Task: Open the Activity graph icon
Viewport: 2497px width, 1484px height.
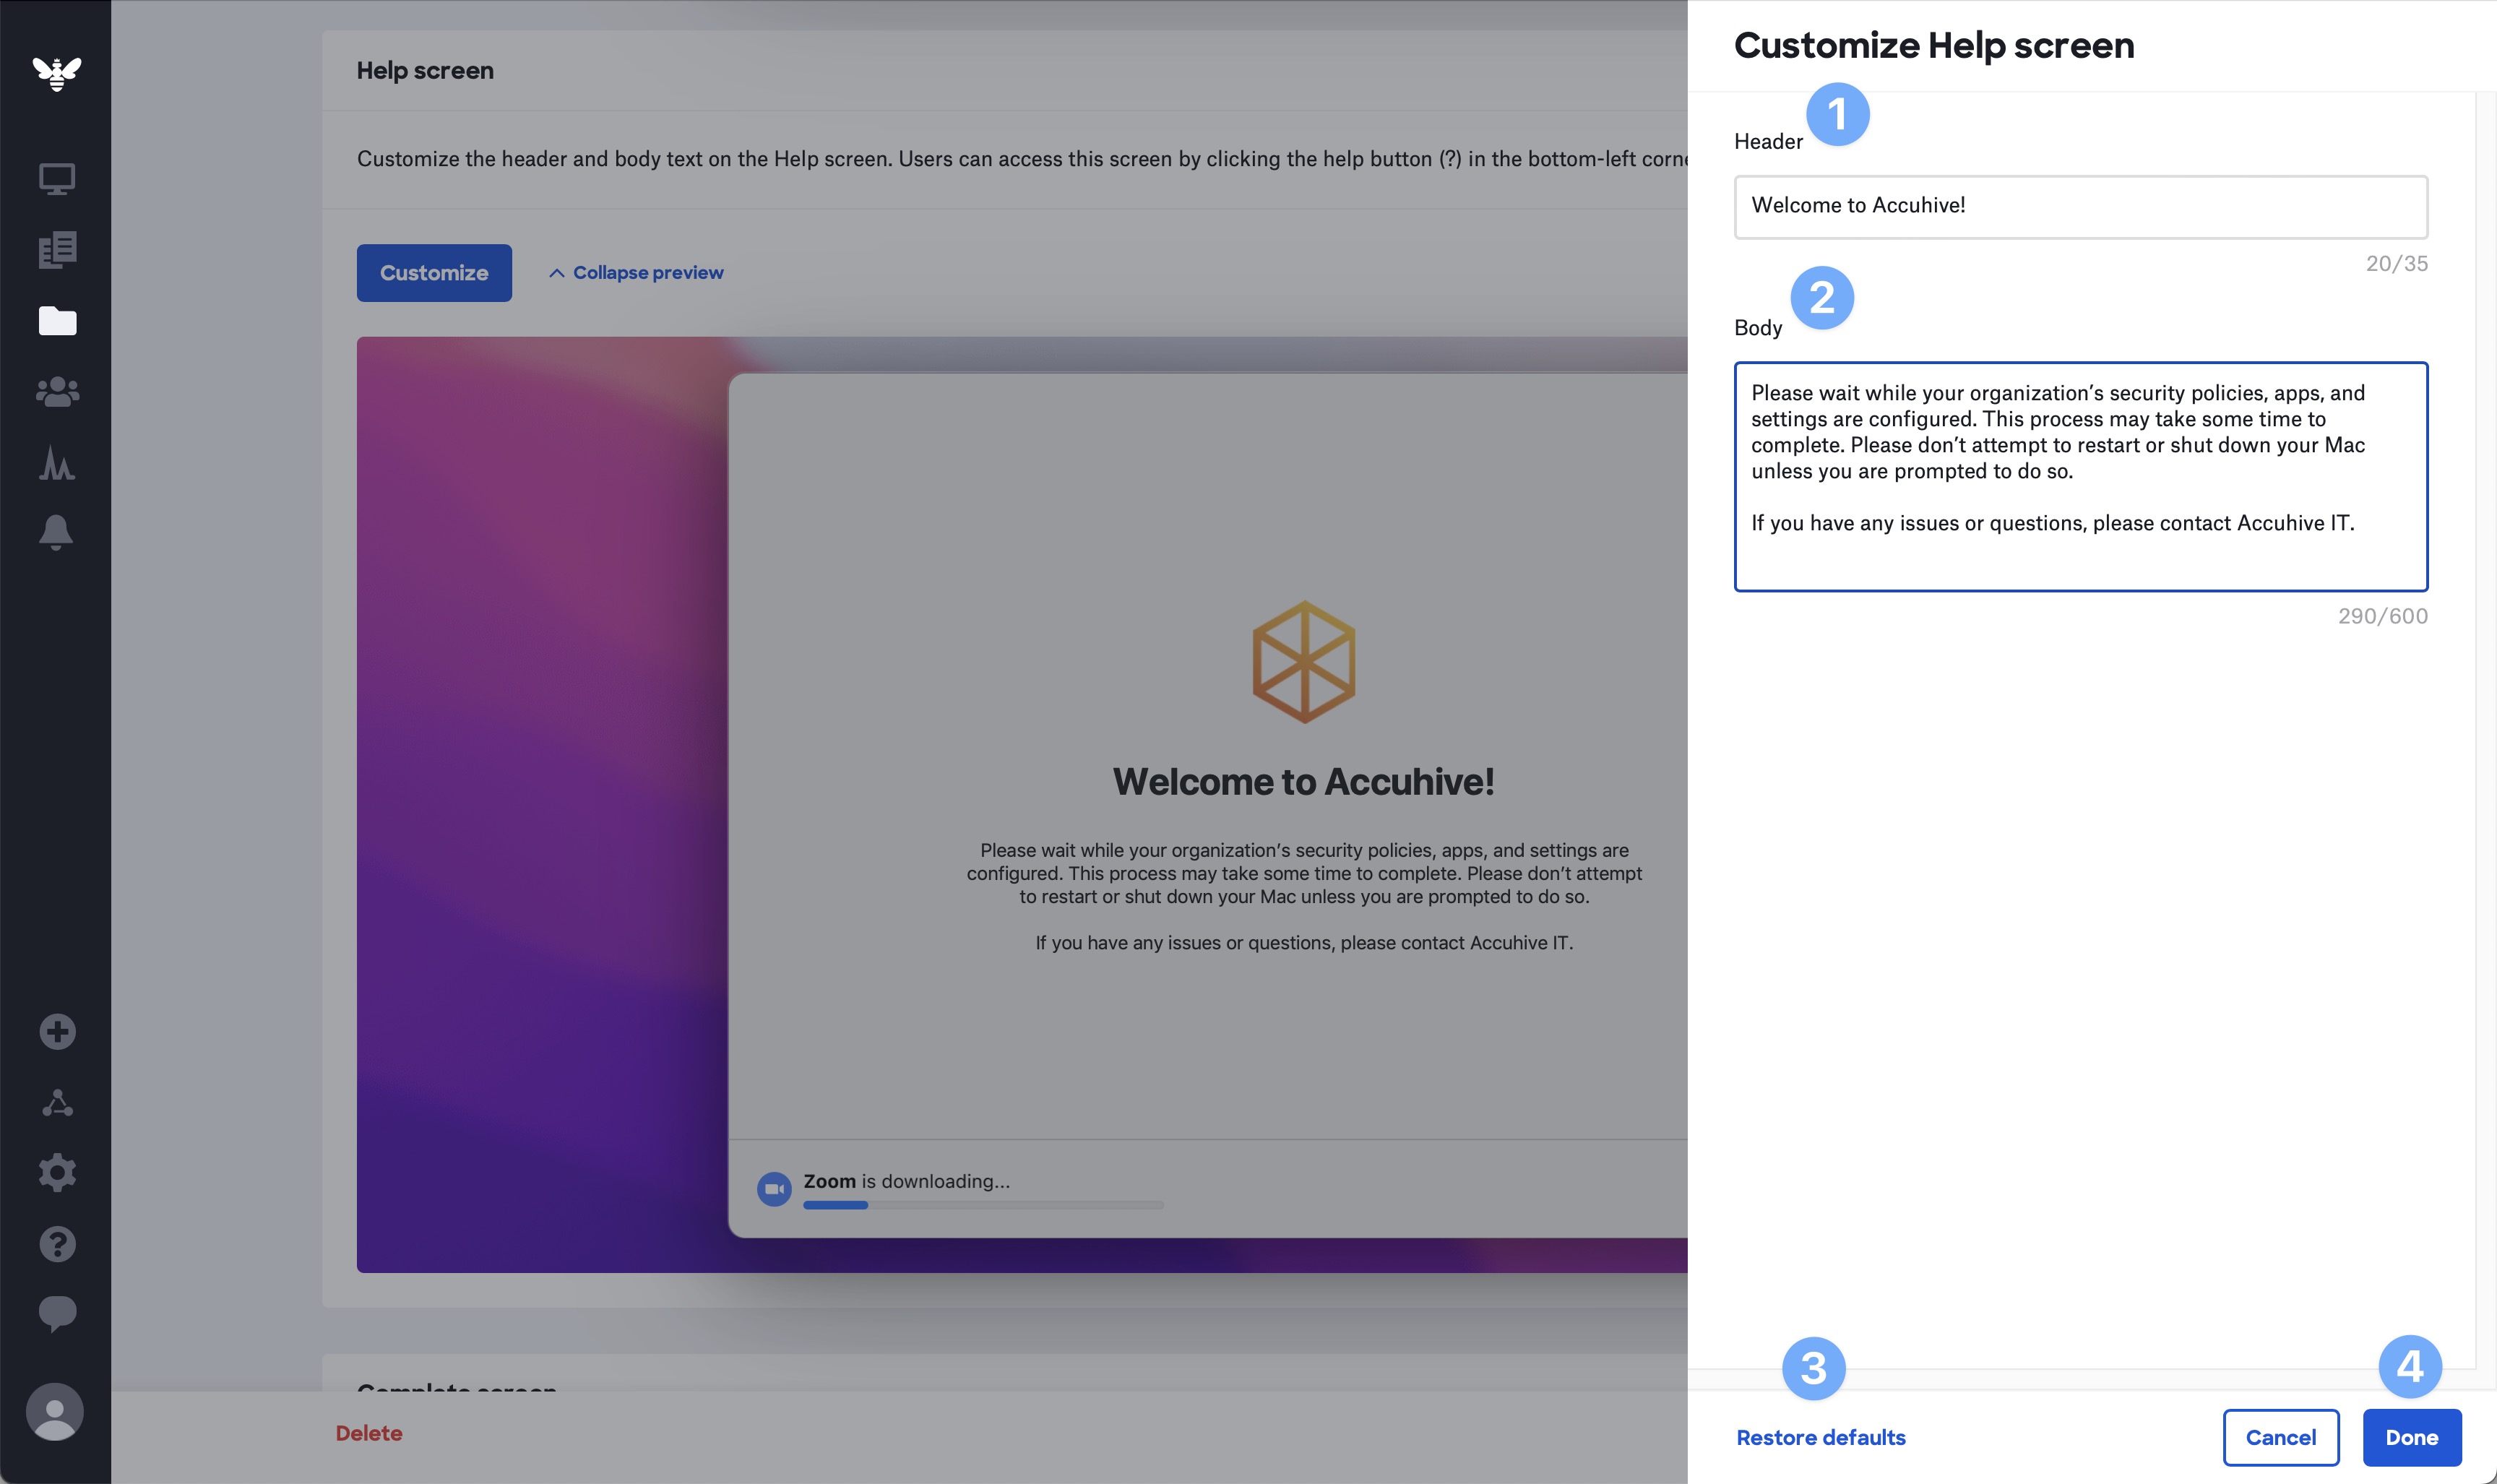Action: coord(57,463)
